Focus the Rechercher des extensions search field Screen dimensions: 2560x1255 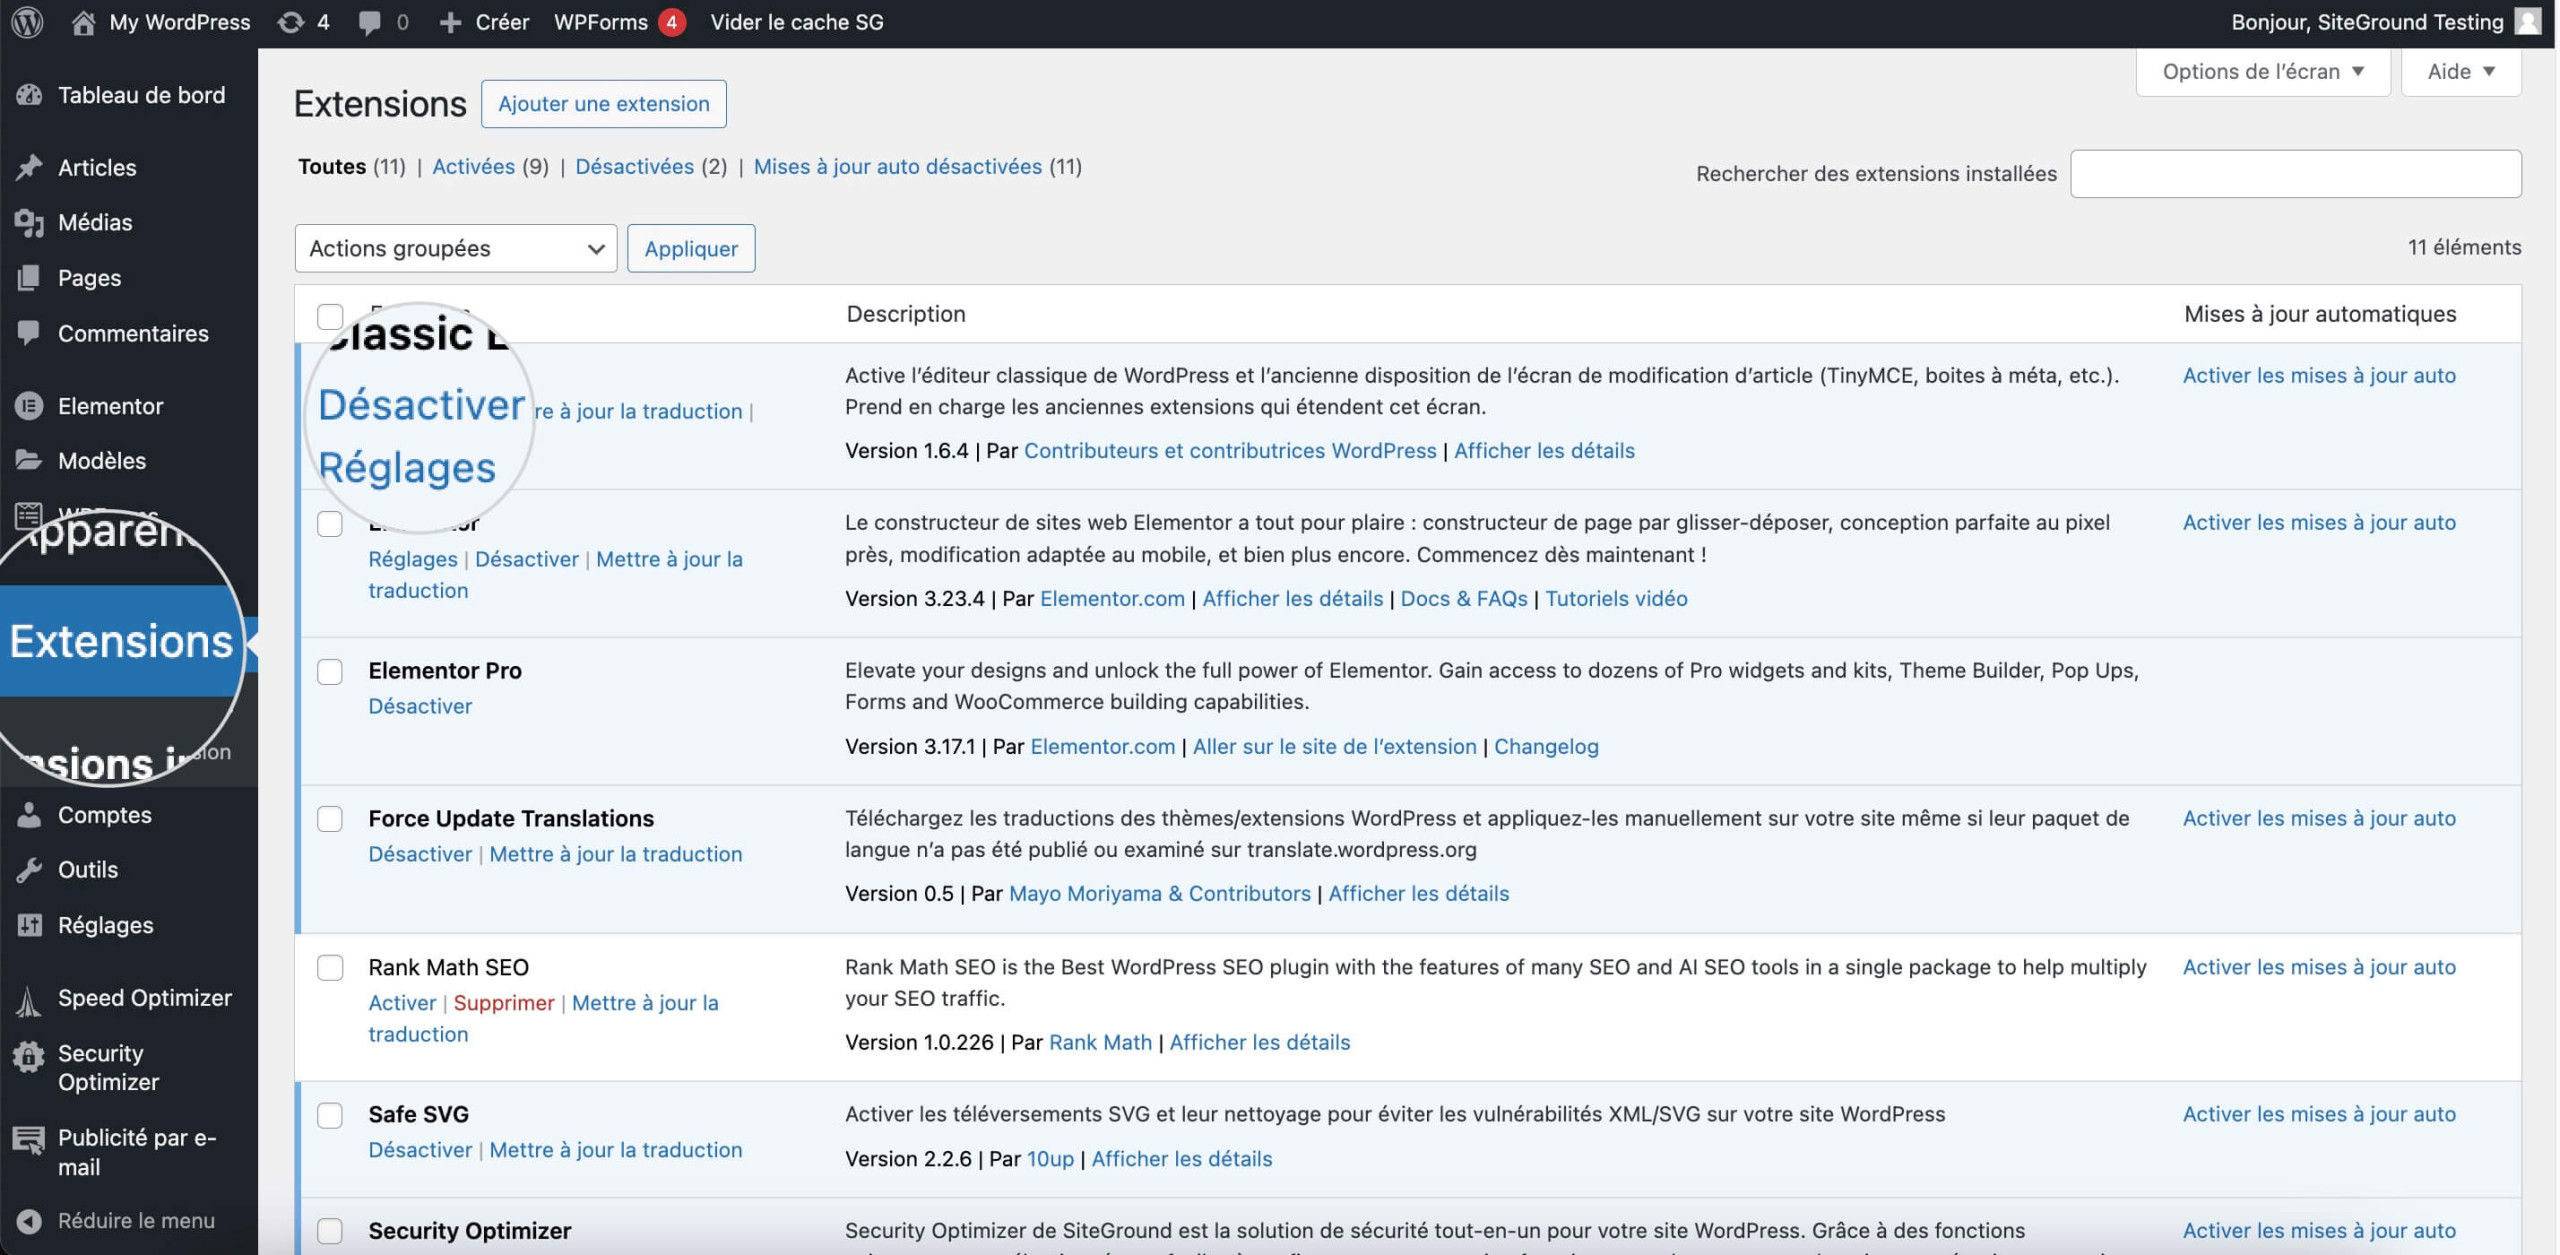[2296, 174]
